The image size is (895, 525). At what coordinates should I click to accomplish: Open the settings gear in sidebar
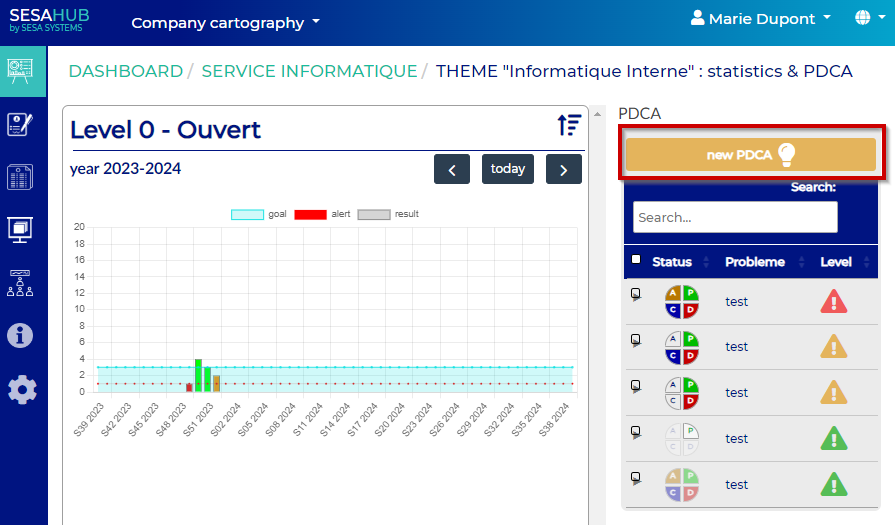(22, 389)
